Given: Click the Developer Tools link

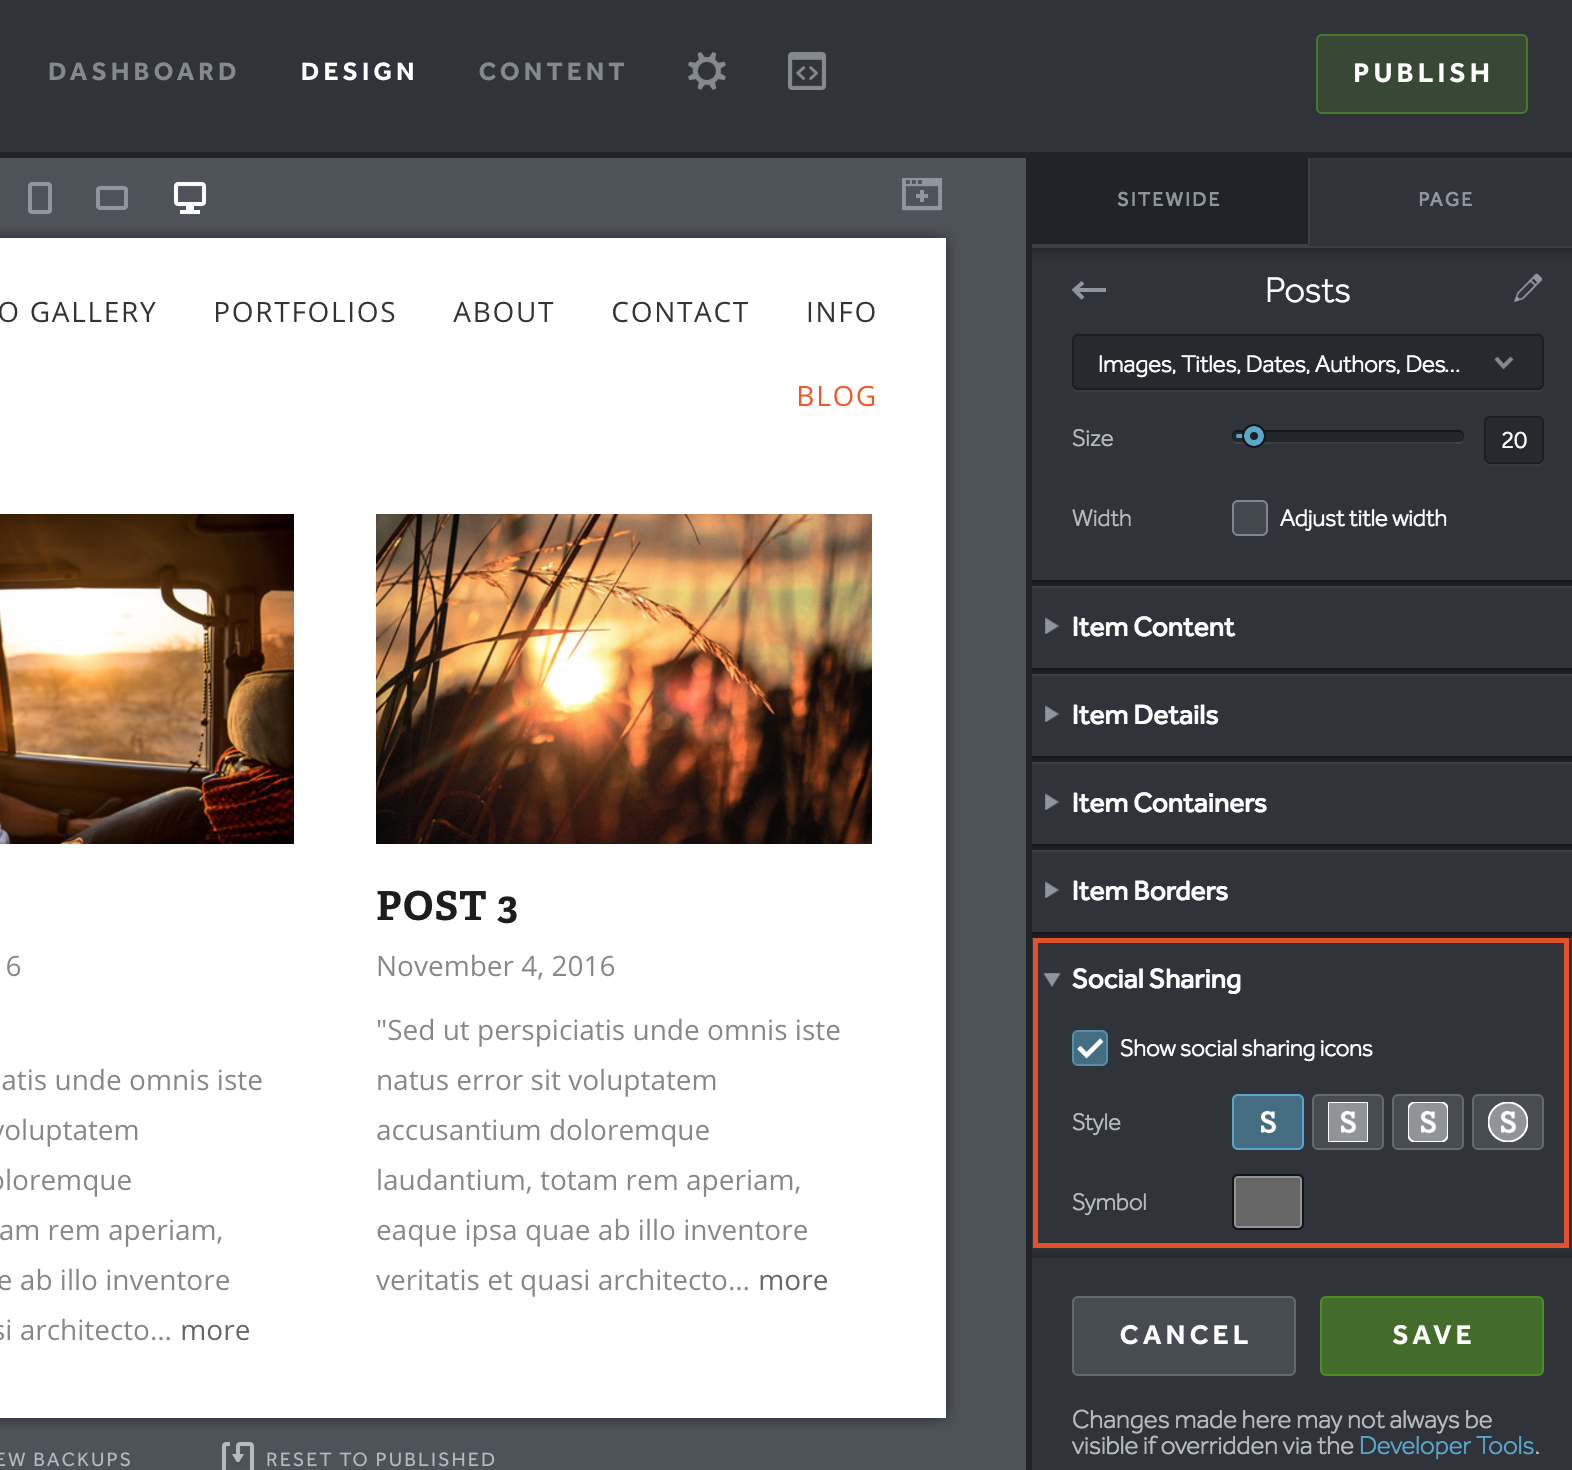Looking at the screenshot, I should 1445,1446.
